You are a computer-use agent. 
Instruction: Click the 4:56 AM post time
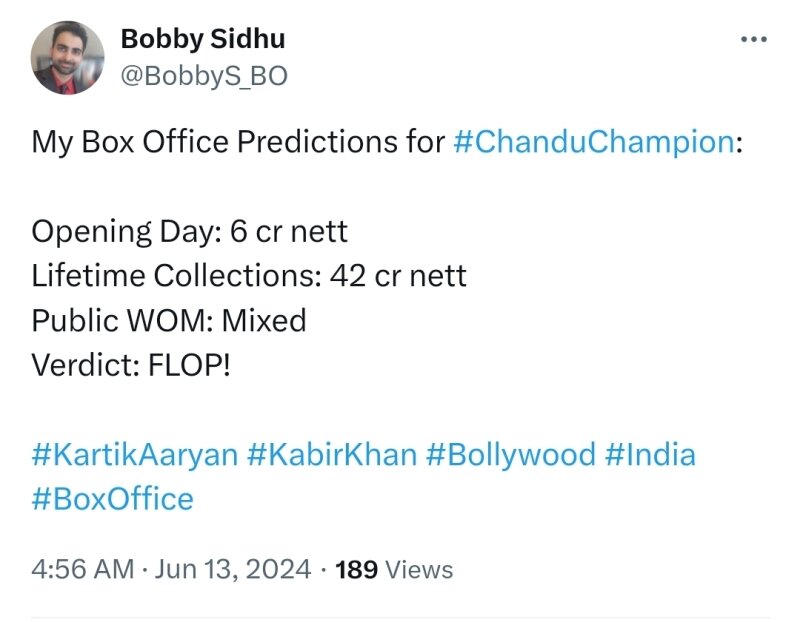(82, 570)
